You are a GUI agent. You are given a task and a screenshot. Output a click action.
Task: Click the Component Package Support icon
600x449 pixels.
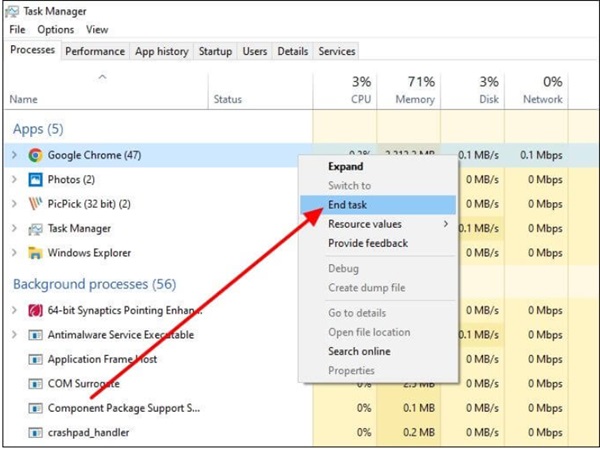click(35, 408)
